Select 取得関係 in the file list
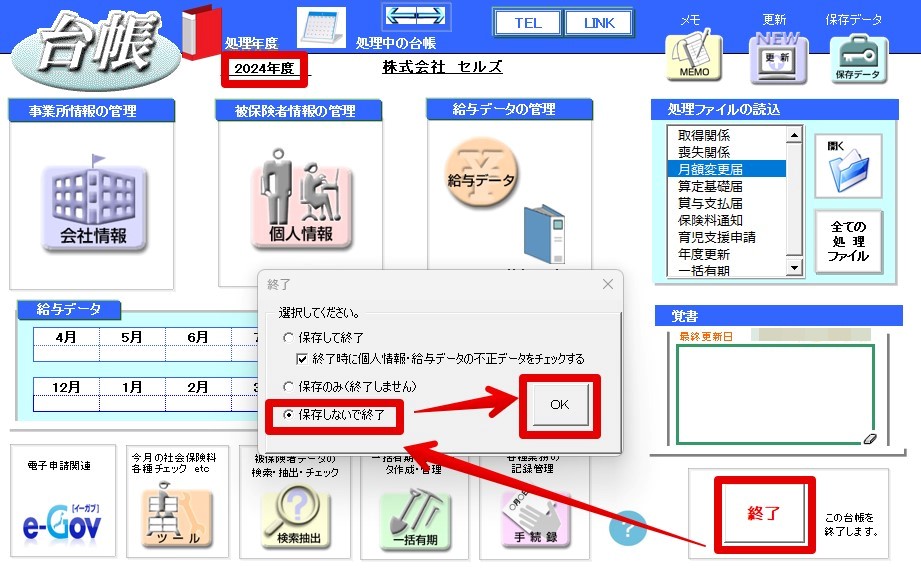The image size is (921, 581). 727,135
